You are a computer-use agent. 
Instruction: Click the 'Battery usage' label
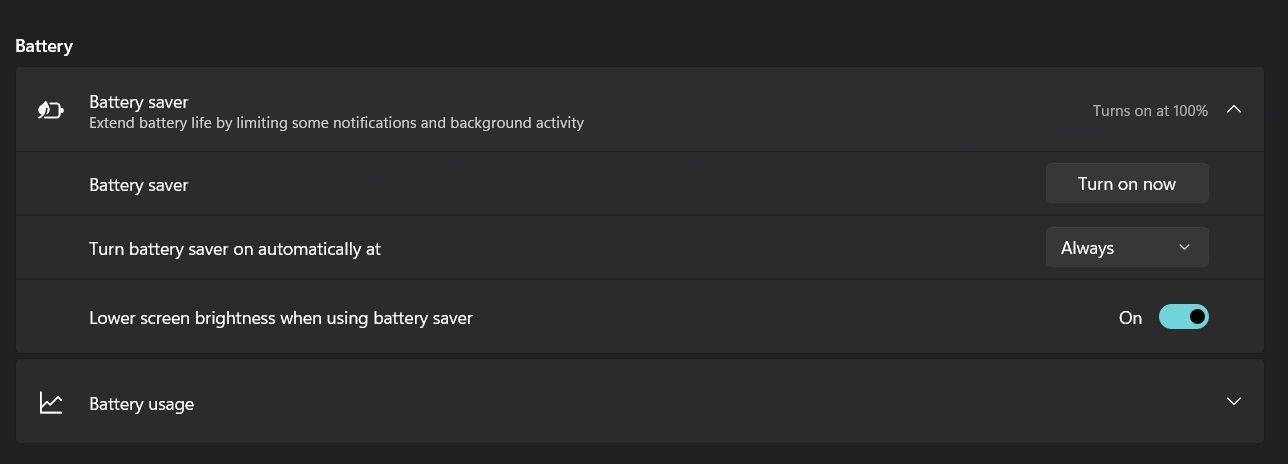click(141, 404)
